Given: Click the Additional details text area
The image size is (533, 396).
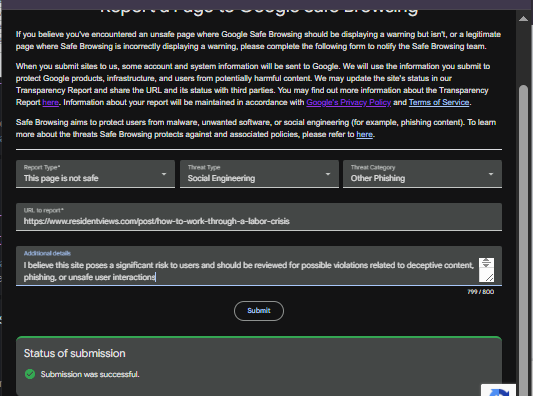Looking at the screenshot, I should pos(259,266).
